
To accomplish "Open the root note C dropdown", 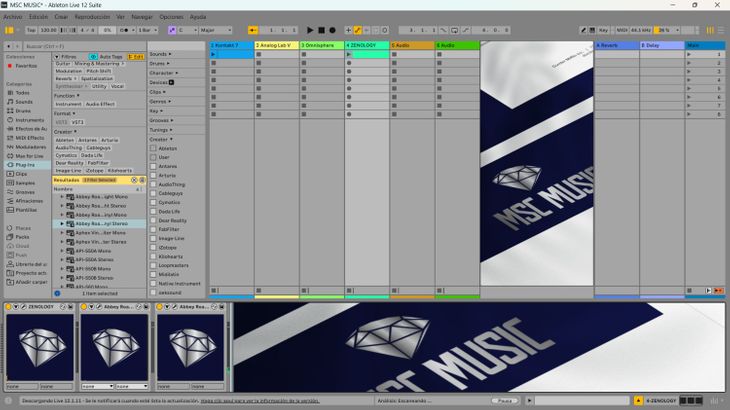I will tap(188, 30).
